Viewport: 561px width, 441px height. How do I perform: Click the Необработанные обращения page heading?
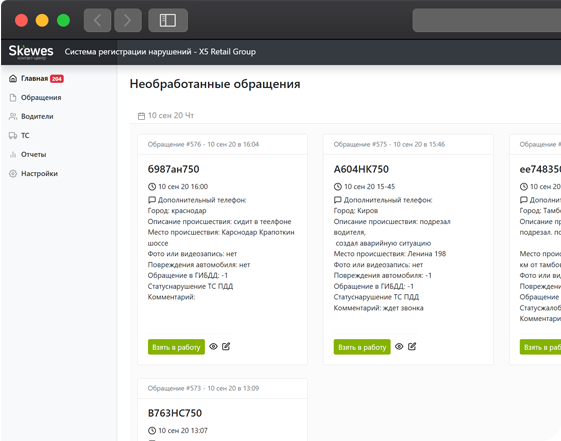215,84
